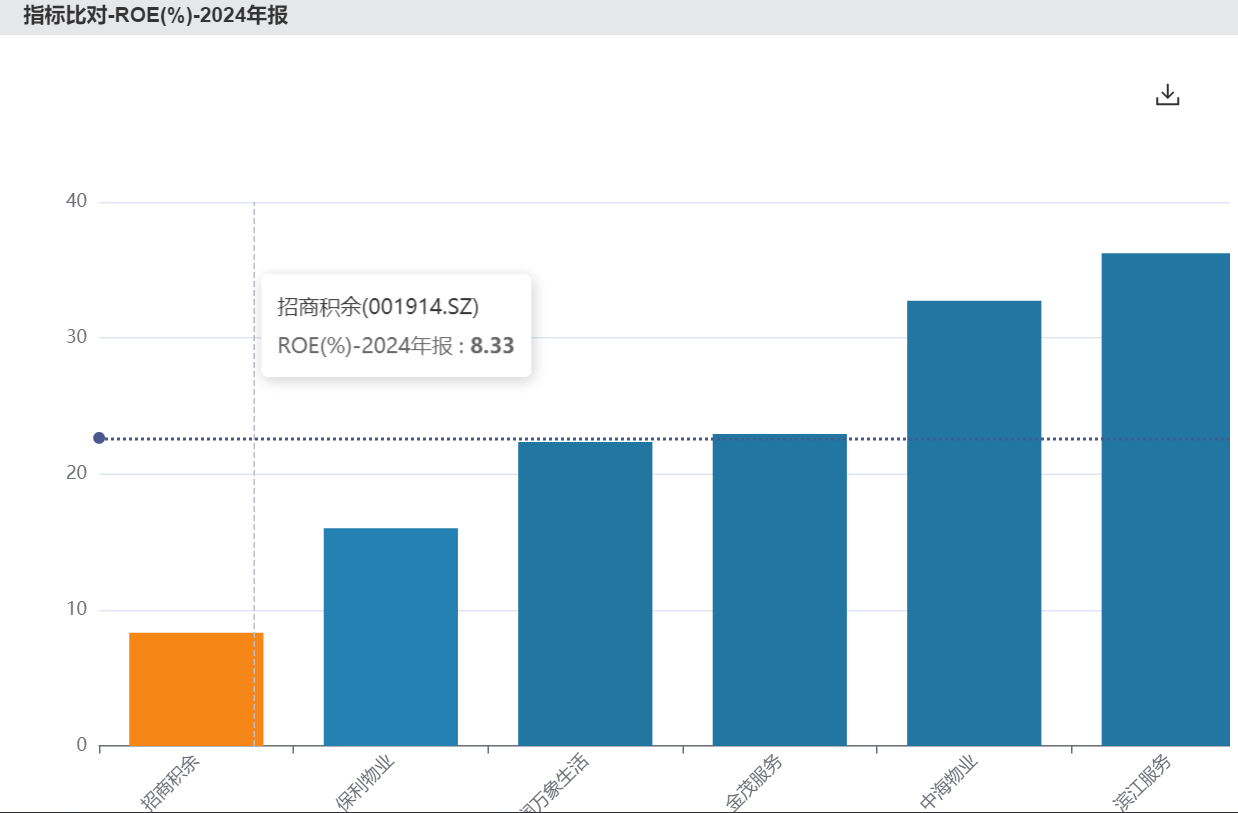Select the 滨江服务 bar
1238x813 pixels.
[x=1165, y=499]
